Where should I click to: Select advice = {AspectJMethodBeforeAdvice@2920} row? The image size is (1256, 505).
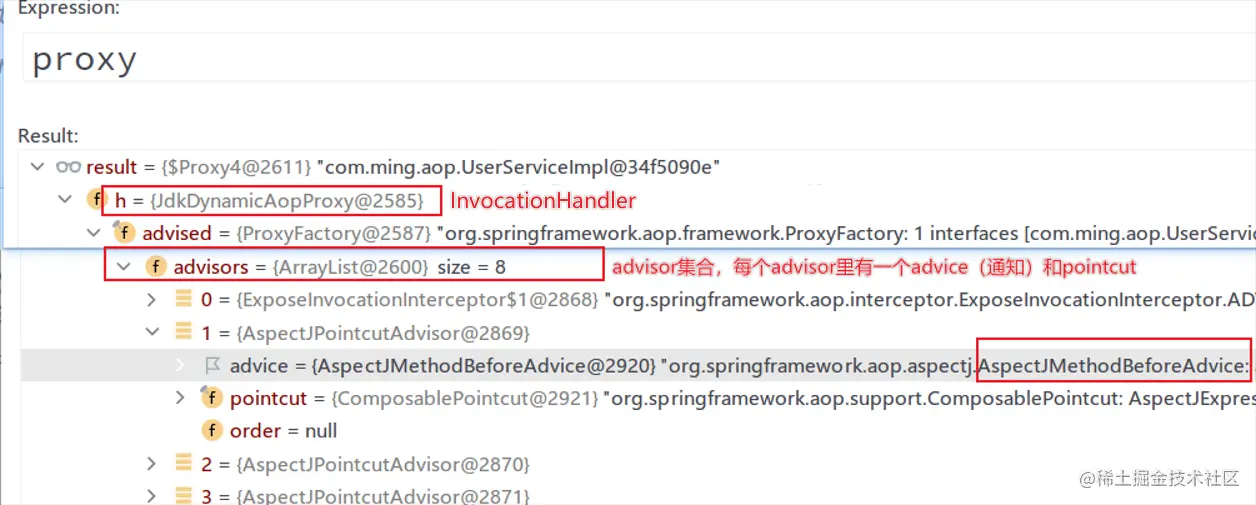pos(638,365)
